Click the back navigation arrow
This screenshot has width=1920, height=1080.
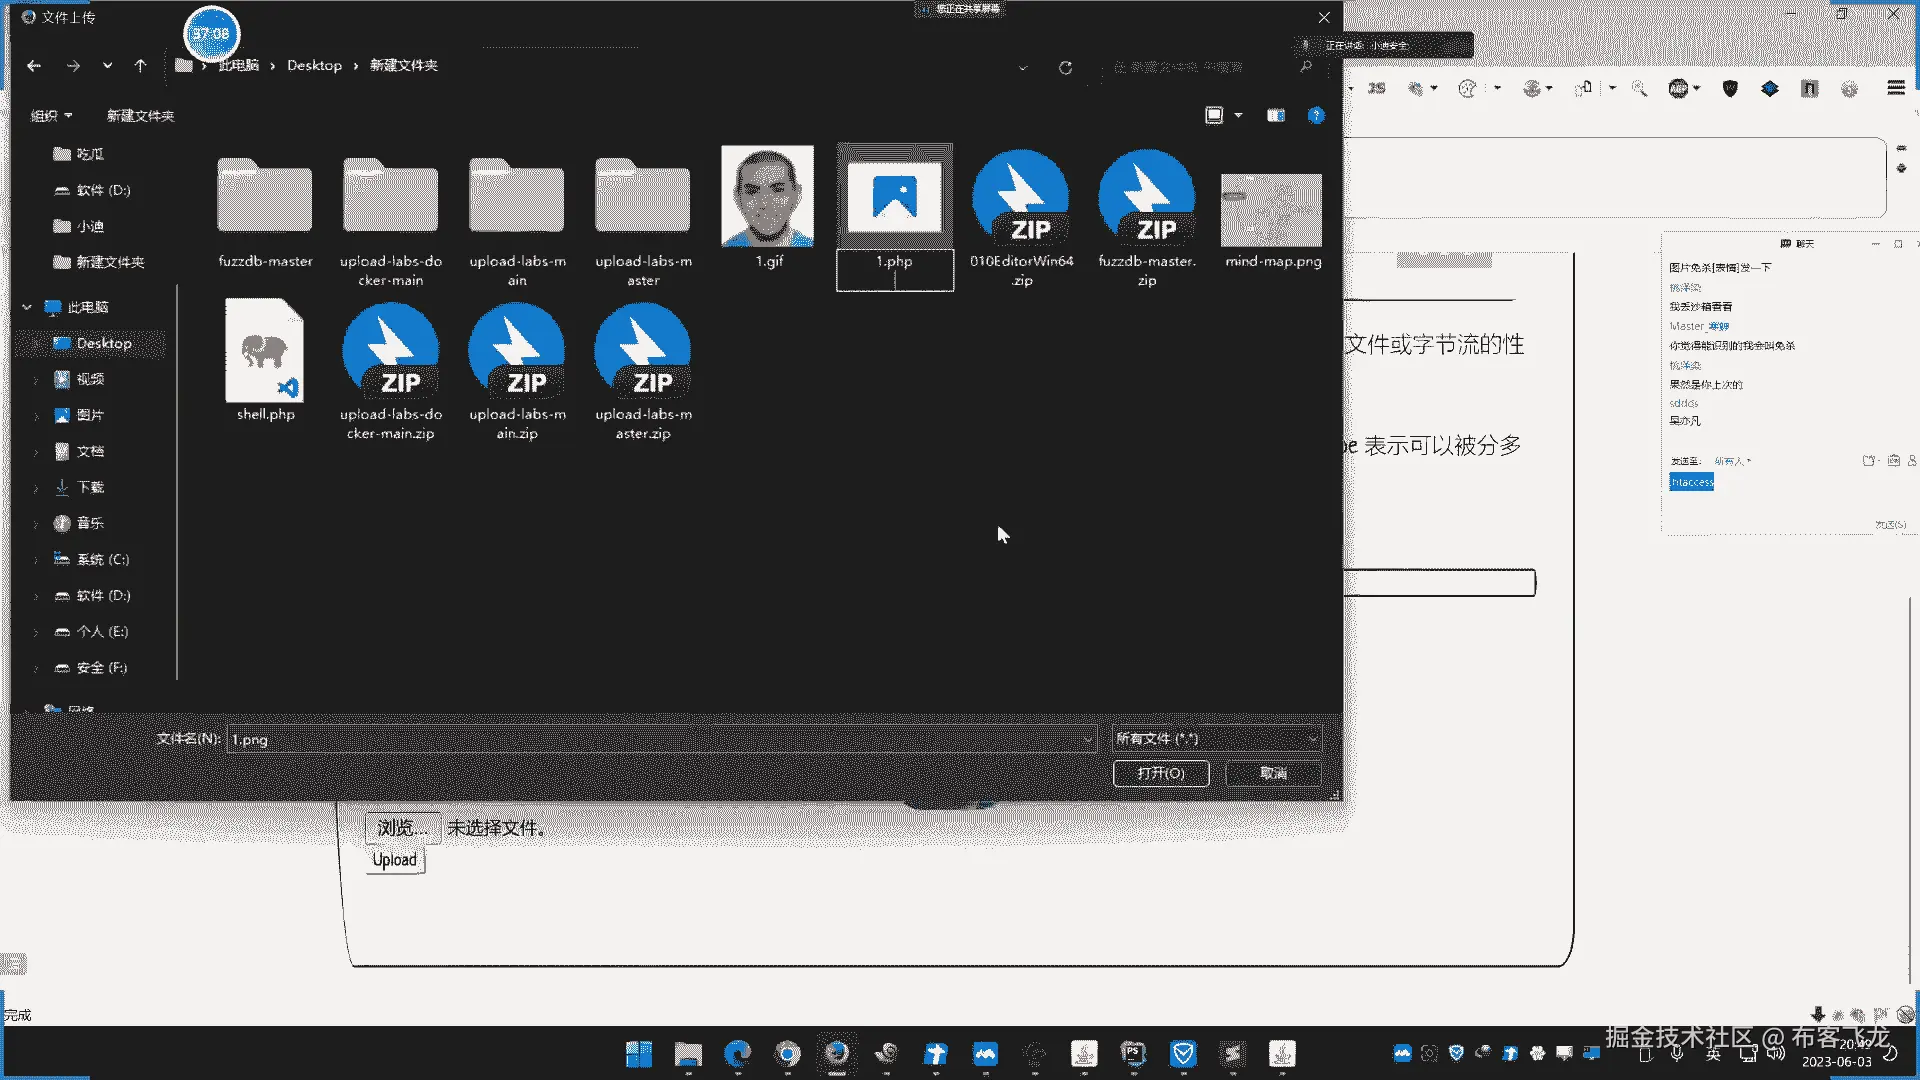[34, 66]
